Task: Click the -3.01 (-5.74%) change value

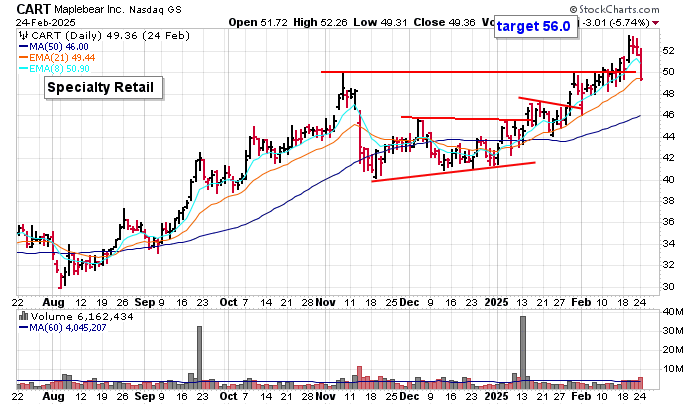Action: (614, 23)
